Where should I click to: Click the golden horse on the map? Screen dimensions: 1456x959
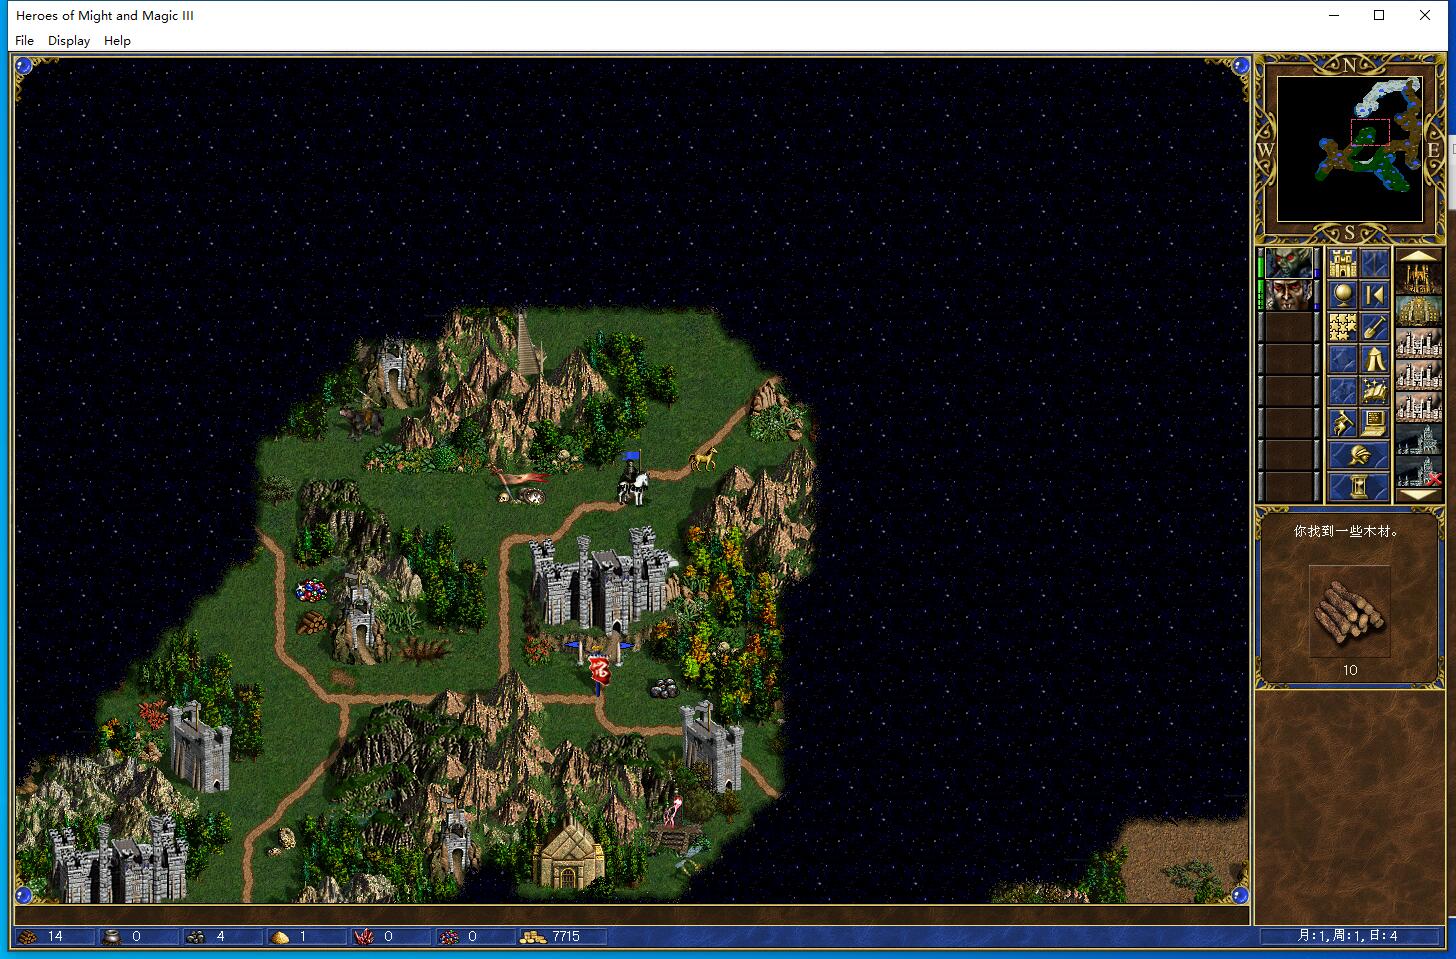(704, 460)
